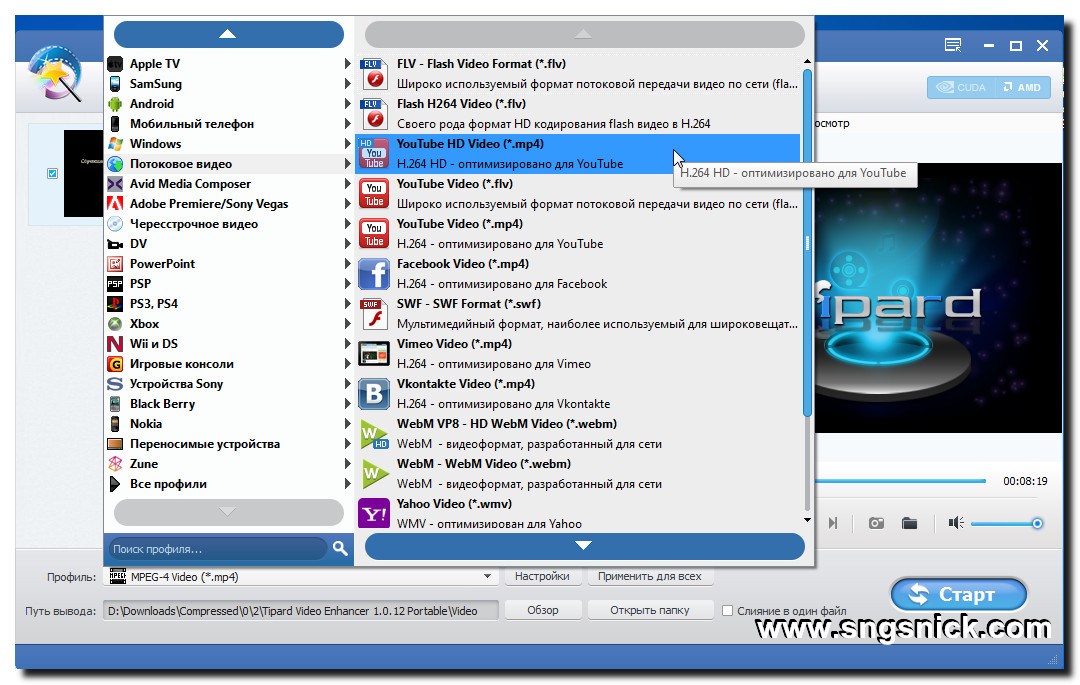Screen dimensions: 1080x685
Task: Toggle AMD acceleration
Action: (x=1022, y=87)
